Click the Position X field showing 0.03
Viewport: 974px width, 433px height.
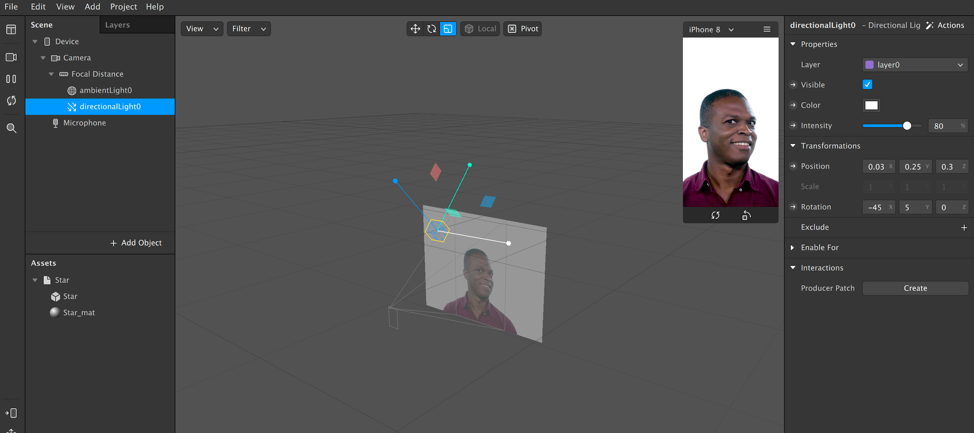[879, 166]
